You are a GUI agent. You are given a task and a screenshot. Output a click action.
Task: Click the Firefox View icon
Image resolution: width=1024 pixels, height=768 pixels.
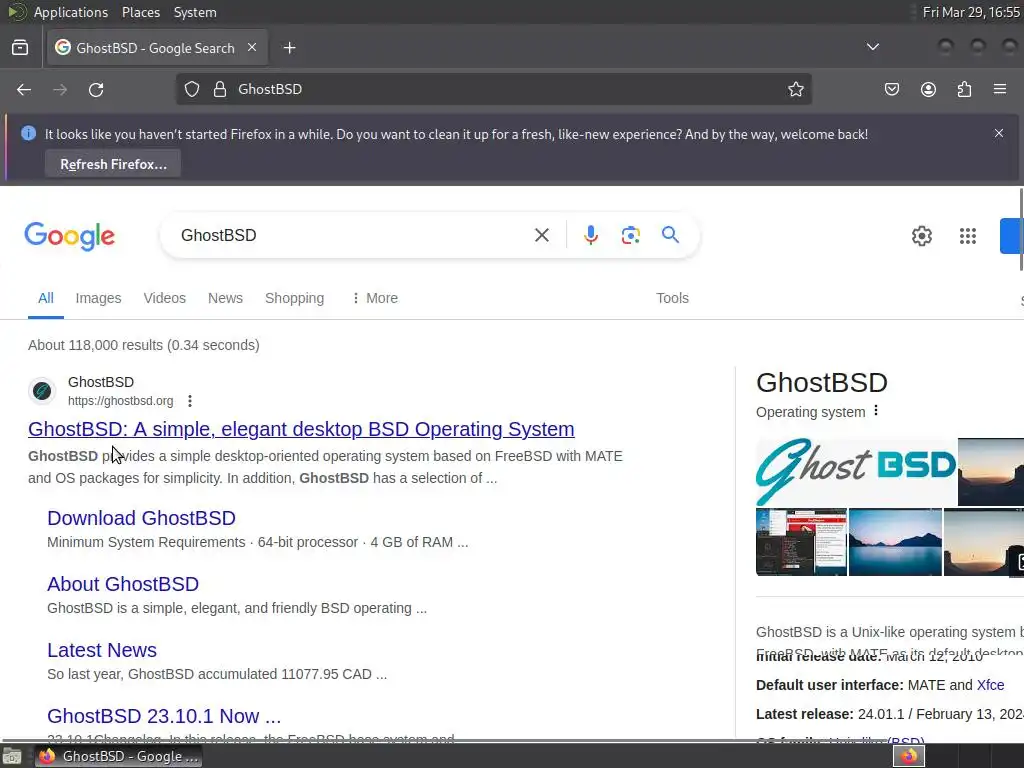[x=20, y=48]
